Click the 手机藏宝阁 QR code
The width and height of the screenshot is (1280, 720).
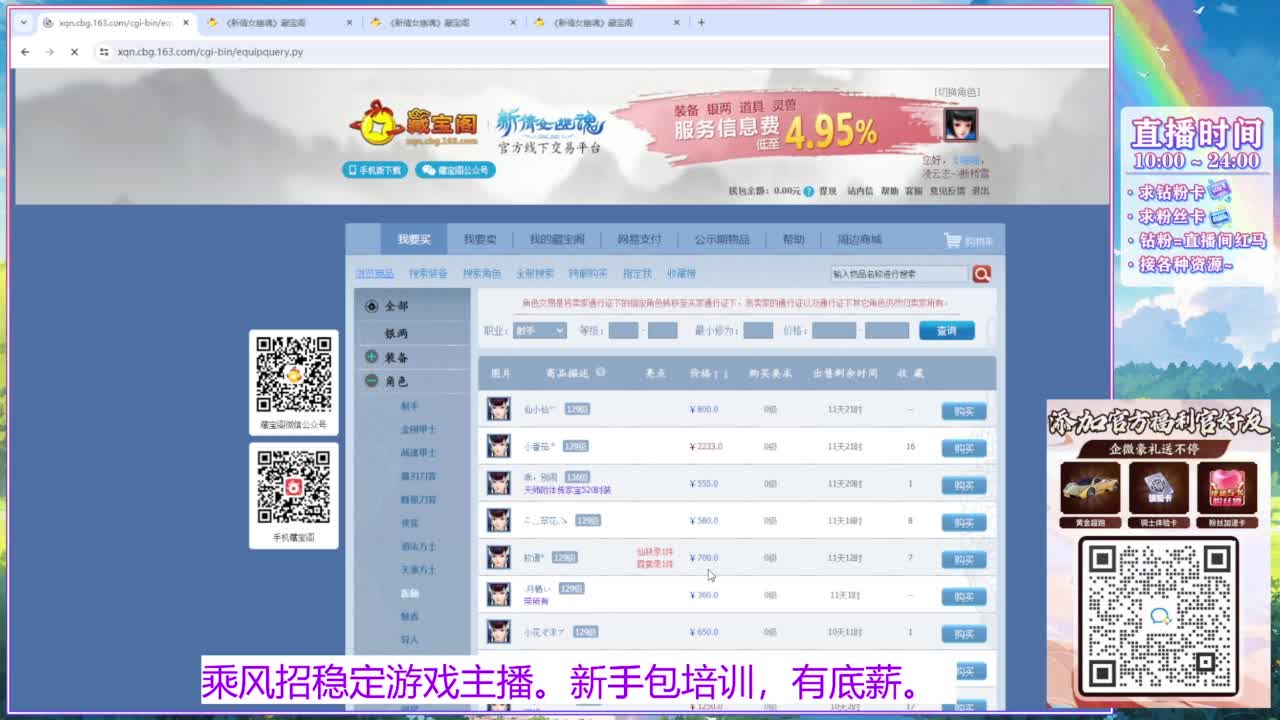[294, 487]
